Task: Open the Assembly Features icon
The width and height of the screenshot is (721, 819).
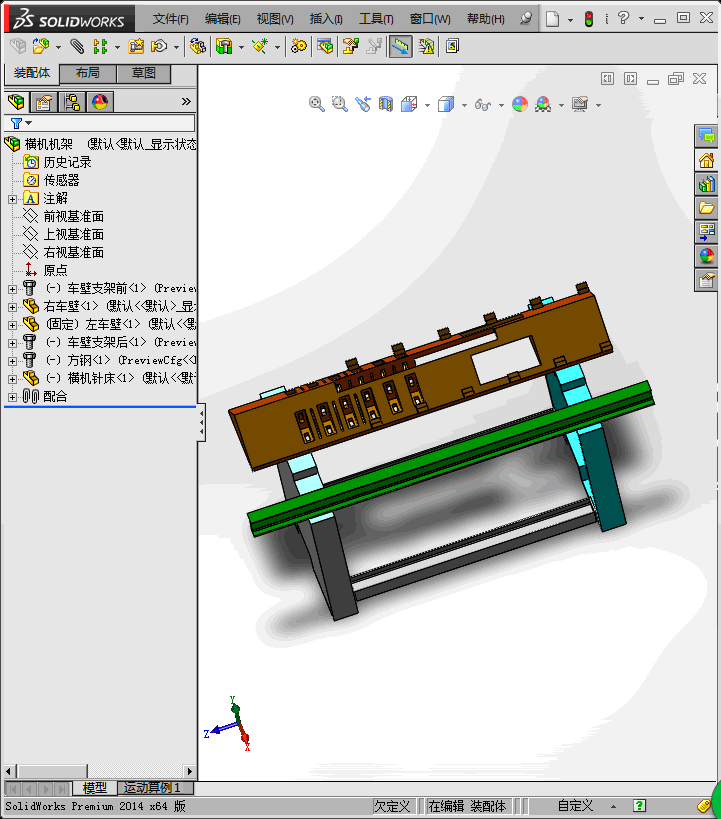Action: pyautogui.click(x=224, y=46)
